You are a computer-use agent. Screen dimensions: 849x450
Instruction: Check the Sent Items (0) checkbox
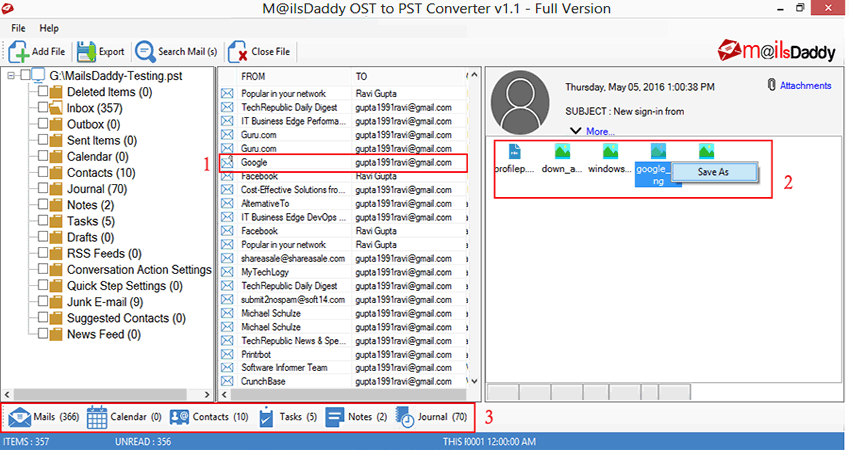[43, 140]
